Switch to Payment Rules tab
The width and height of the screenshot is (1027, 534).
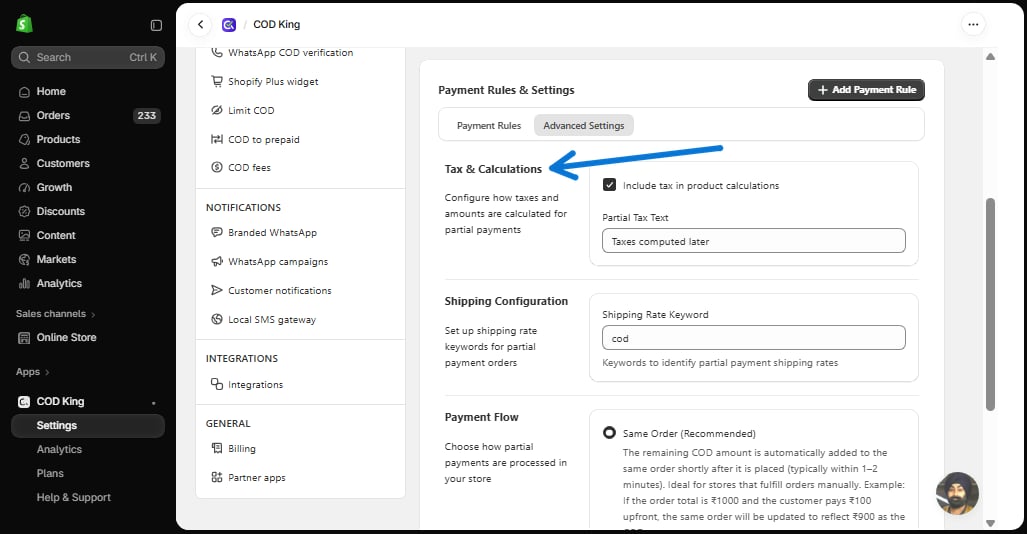click(489, 125)
